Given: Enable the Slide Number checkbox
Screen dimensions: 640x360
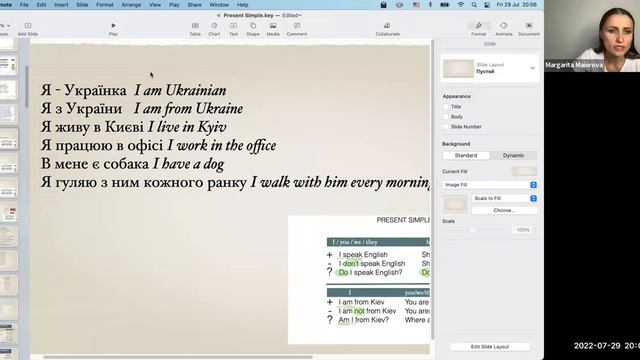Looking at the screenshot, I should point(446,127).
